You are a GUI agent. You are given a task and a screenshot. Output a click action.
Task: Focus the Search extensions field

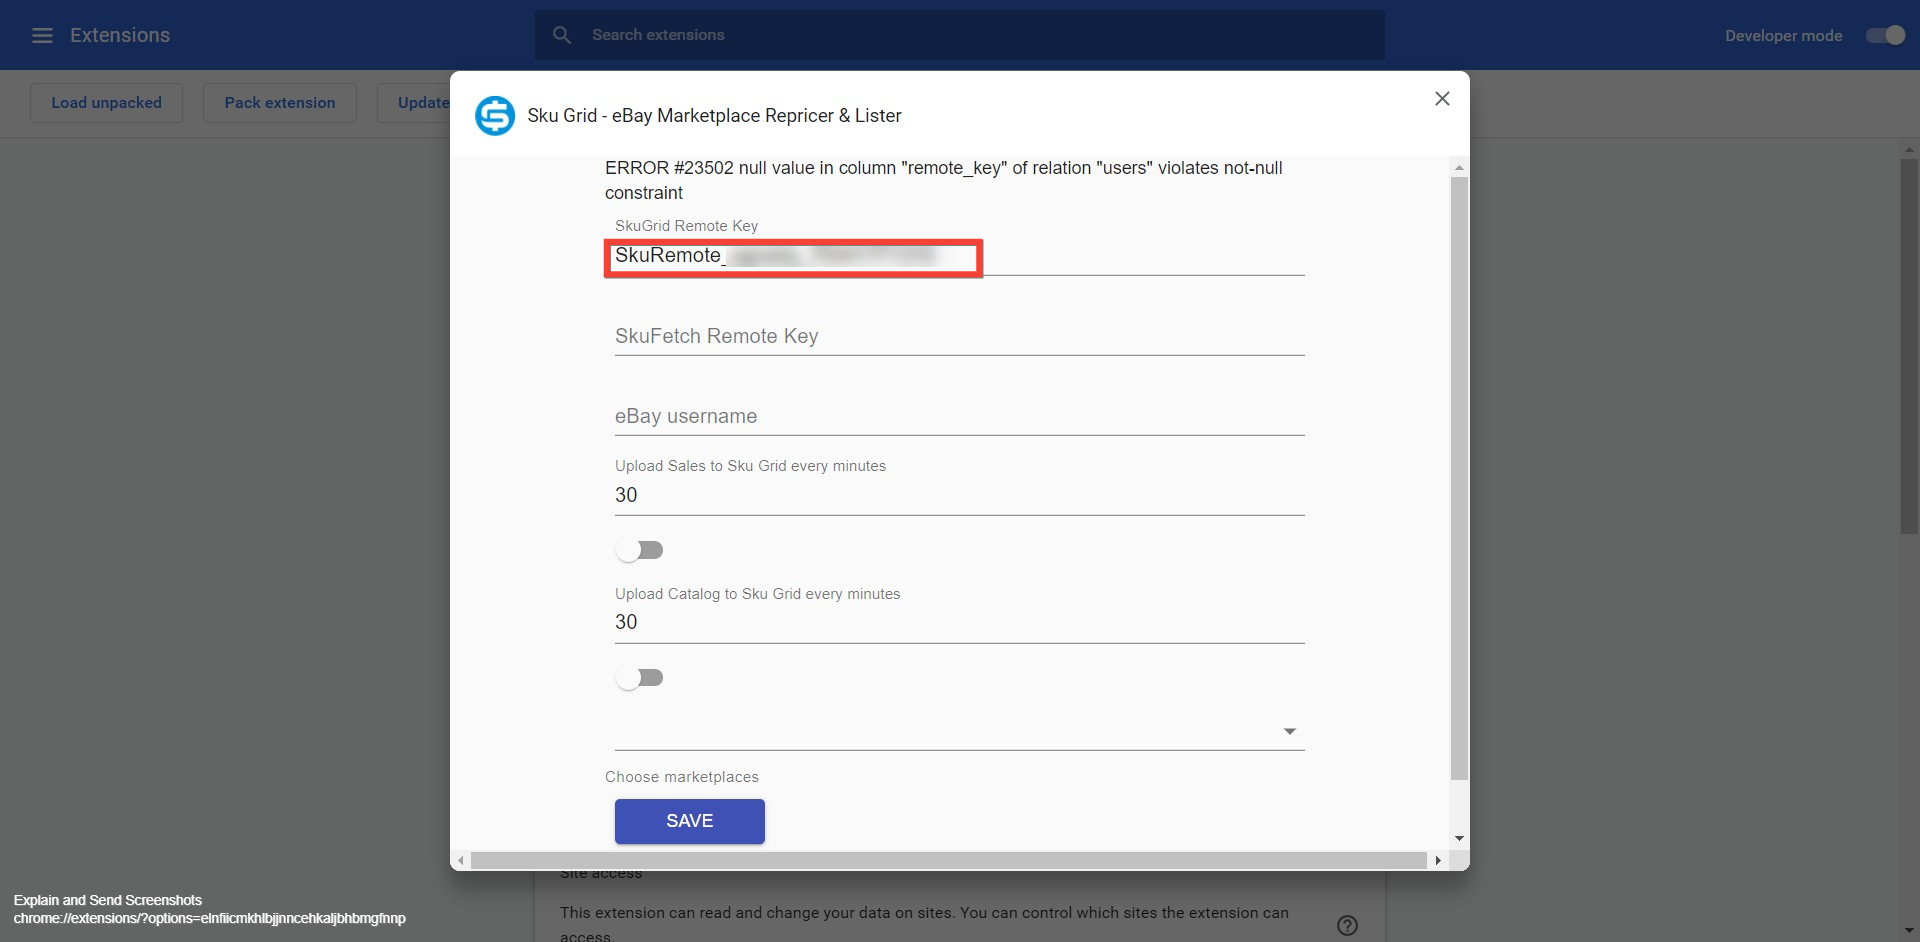coord(960,35)
